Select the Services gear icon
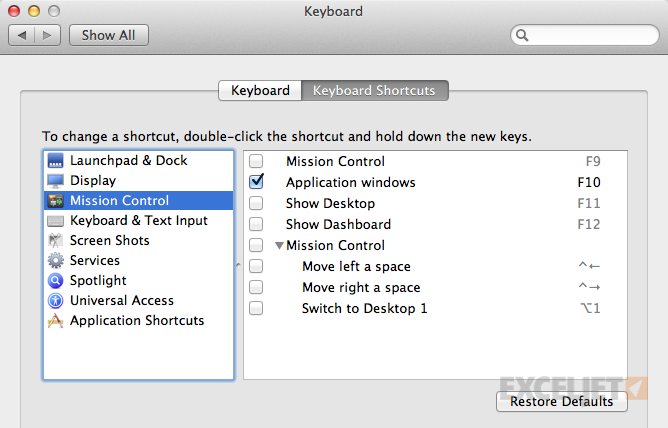The image size is (668, 428). [55, 260]
